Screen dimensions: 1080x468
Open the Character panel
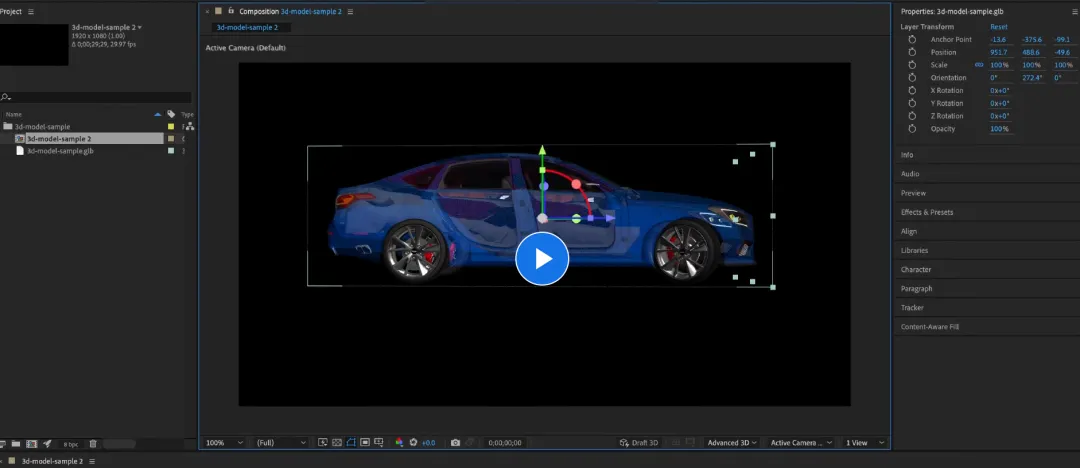[916, 269]
